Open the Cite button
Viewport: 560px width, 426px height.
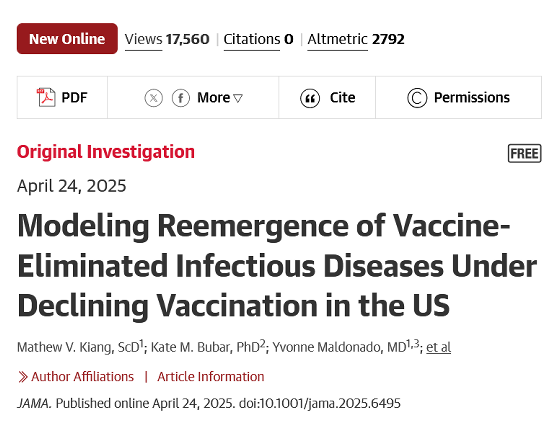(327, 97)
